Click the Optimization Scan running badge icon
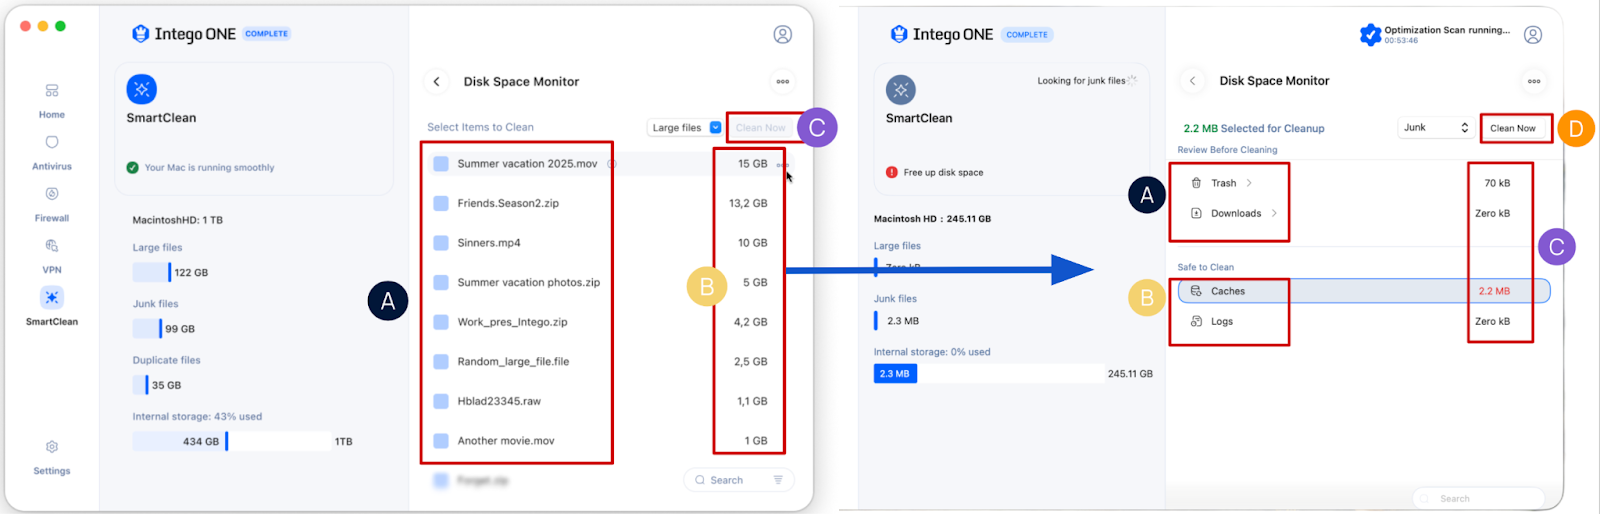The height and width of the screenshot is (514, 1600). coord(1370,35)
